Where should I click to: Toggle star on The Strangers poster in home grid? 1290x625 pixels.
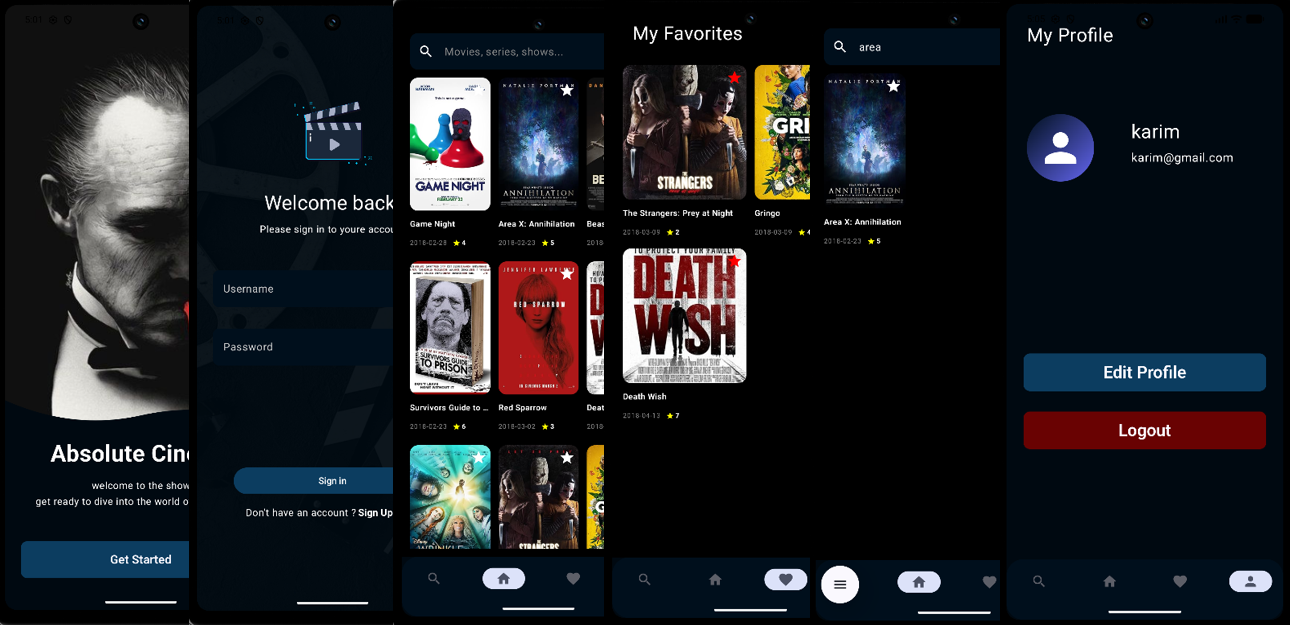(x=567, y=458)
